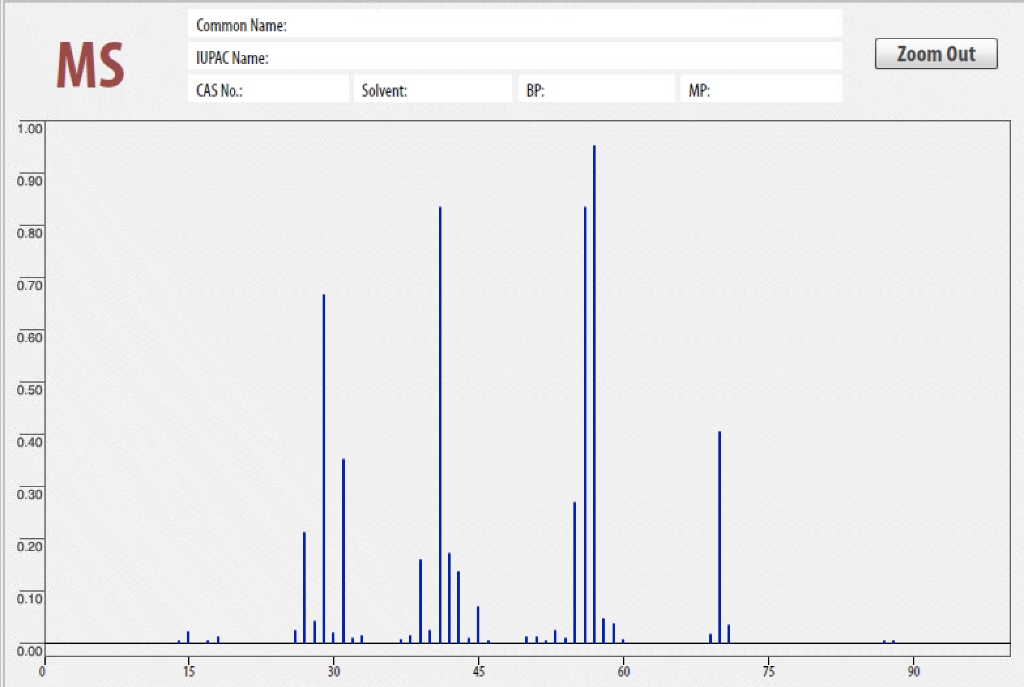Screen dimensions: 1024x687
Task: Click the peak at m/z 31
Action: tap(344, 550)
